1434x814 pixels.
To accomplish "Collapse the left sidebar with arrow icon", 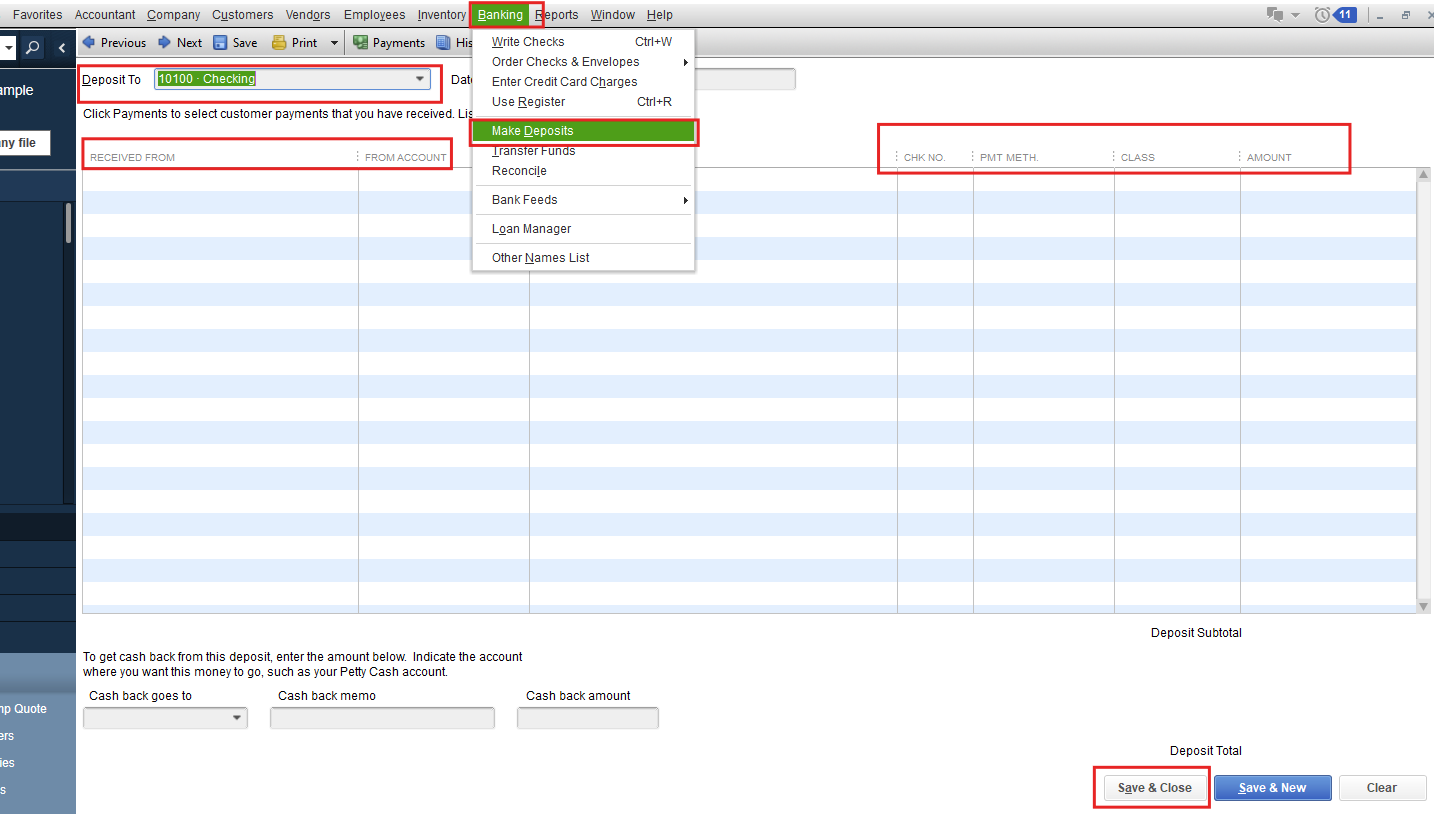I will pyautogui.click(x=62, y=48).
